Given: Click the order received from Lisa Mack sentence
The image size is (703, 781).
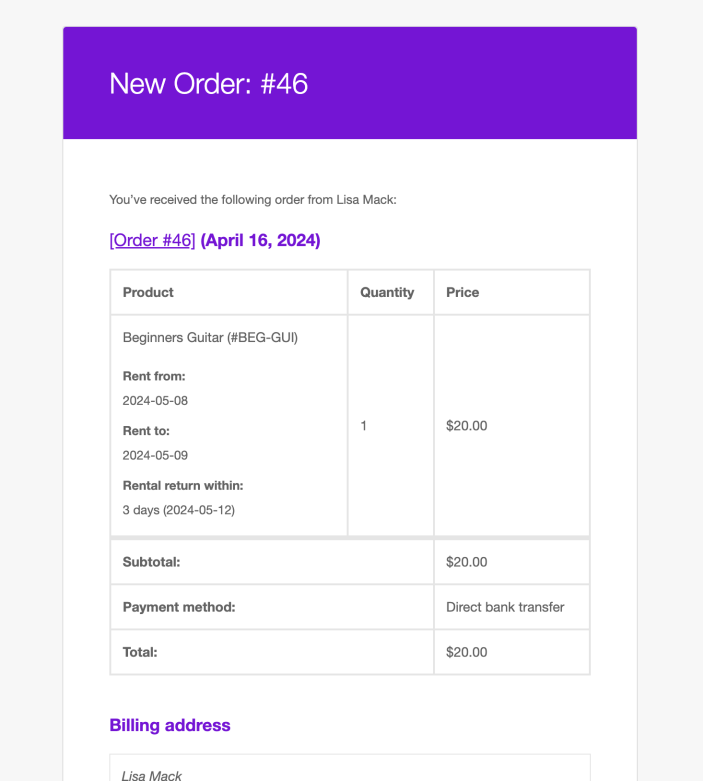Looking at the screenshot, I should point(253,200).
